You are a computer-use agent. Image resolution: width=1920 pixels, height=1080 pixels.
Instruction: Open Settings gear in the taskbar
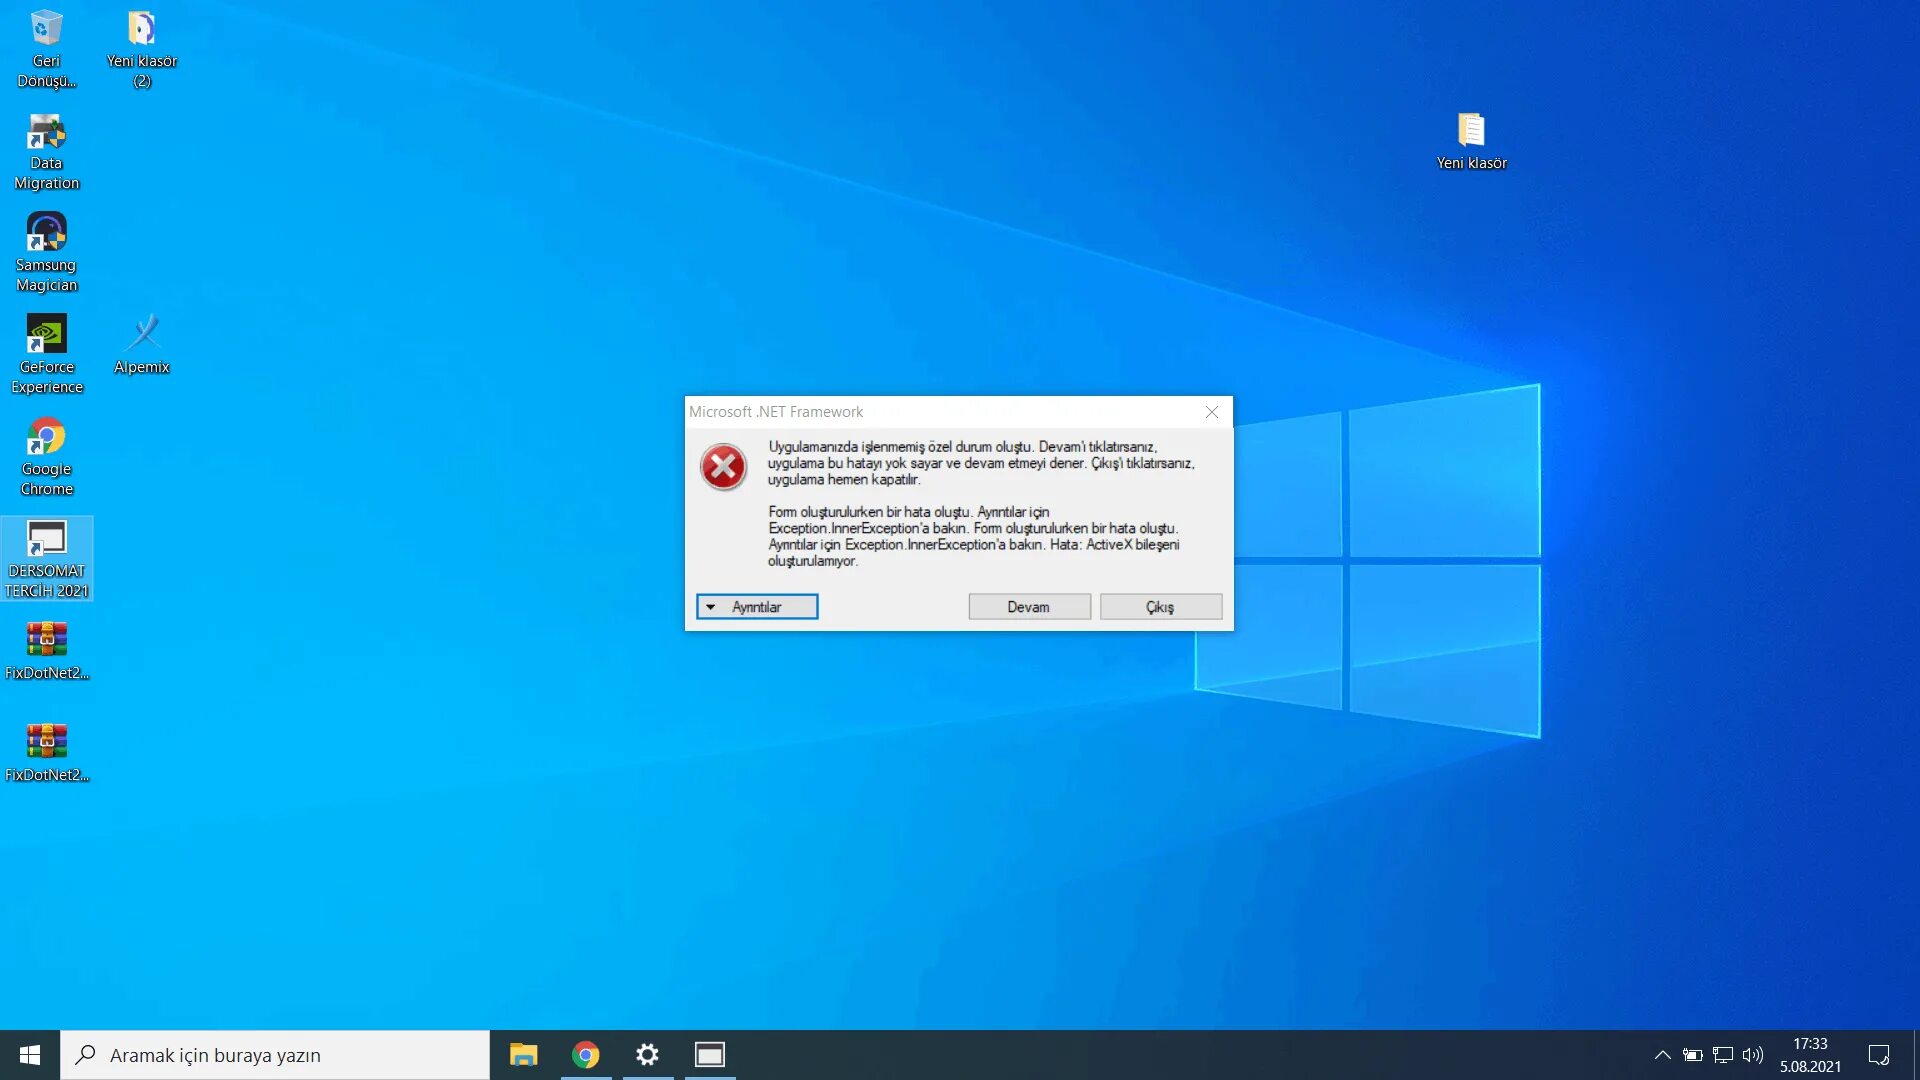coord(648,1055)
